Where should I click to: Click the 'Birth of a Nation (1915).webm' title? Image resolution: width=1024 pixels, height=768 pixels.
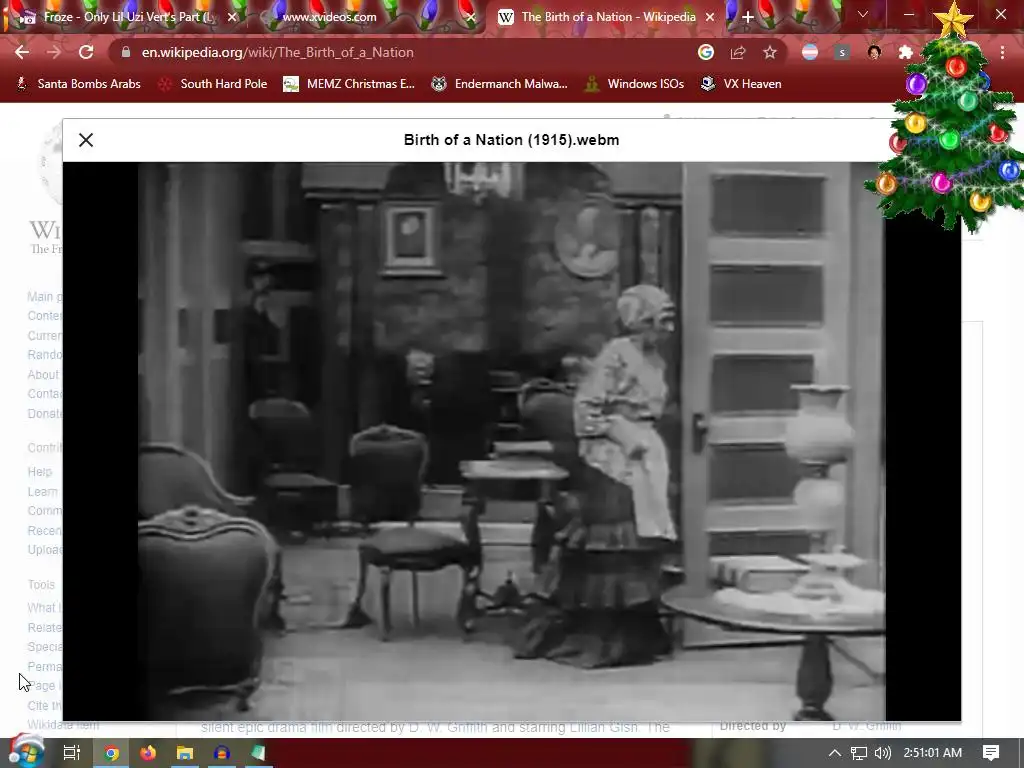click(511, 140)
